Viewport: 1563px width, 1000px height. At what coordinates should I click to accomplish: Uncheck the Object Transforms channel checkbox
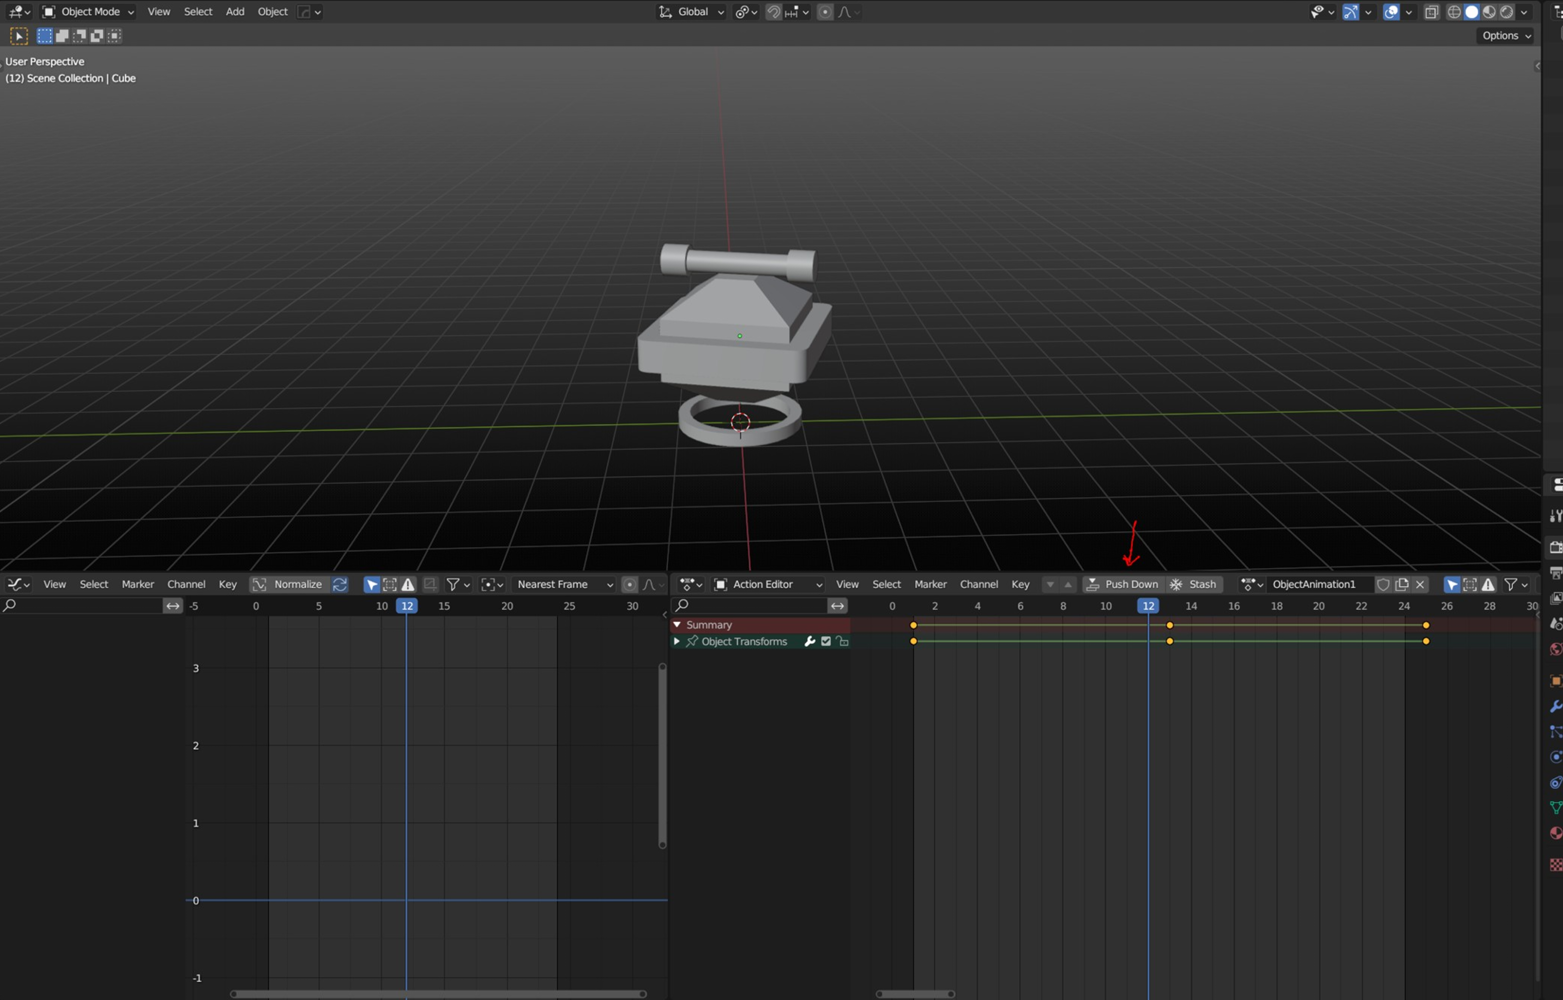(826, 642)
